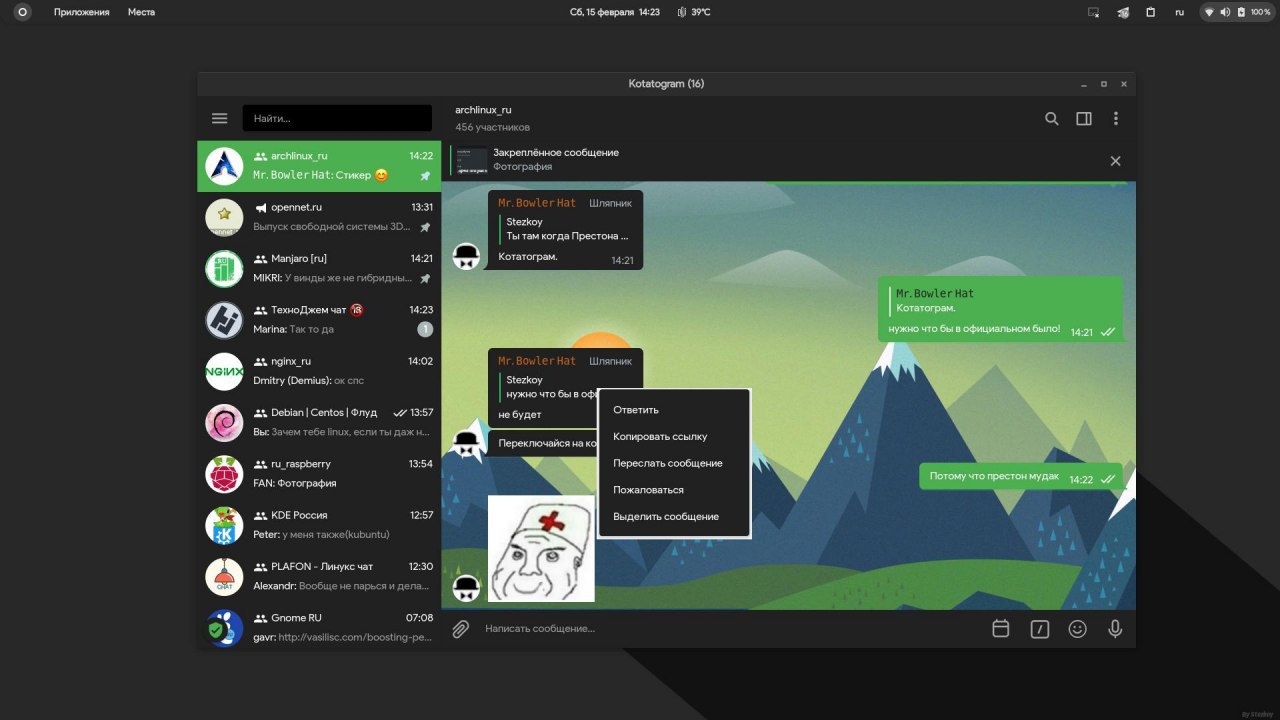
Task: Open Gnome RU group avatar
Action: pyautogui.click(x=224, y=628)
